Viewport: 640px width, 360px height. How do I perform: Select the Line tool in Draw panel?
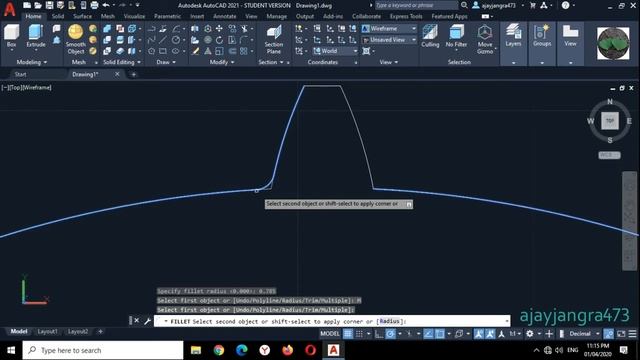163,40
